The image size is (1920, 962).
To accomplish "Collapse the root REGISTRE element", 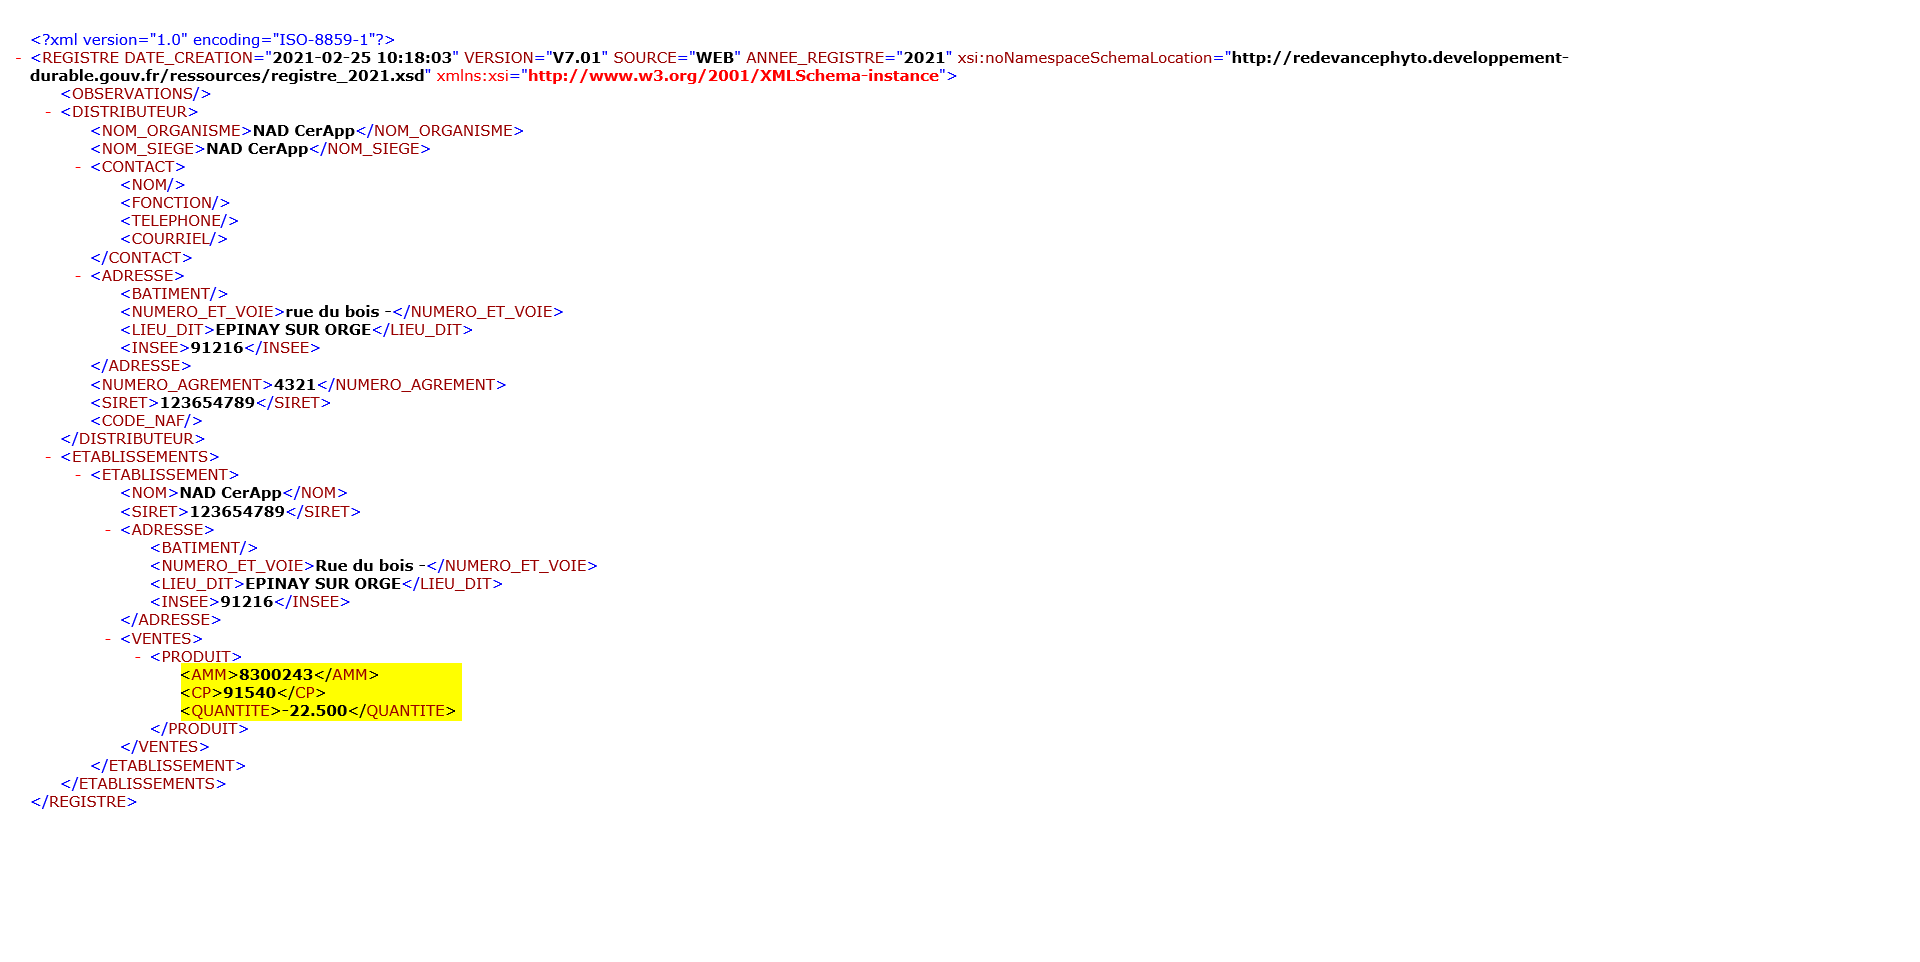I will [x=19, y=58].
